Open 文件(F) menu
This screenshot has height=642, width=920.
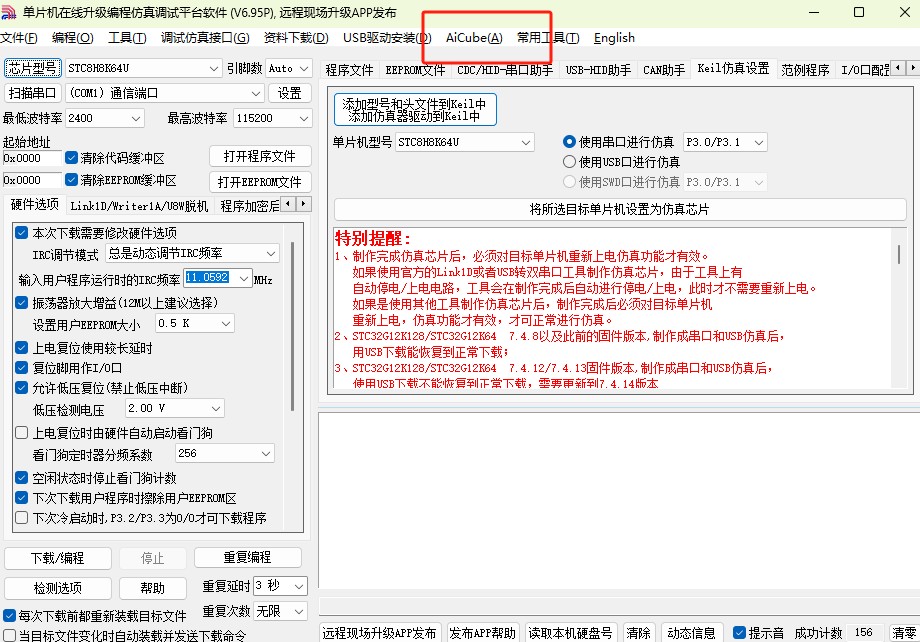(x=19, y=38)
